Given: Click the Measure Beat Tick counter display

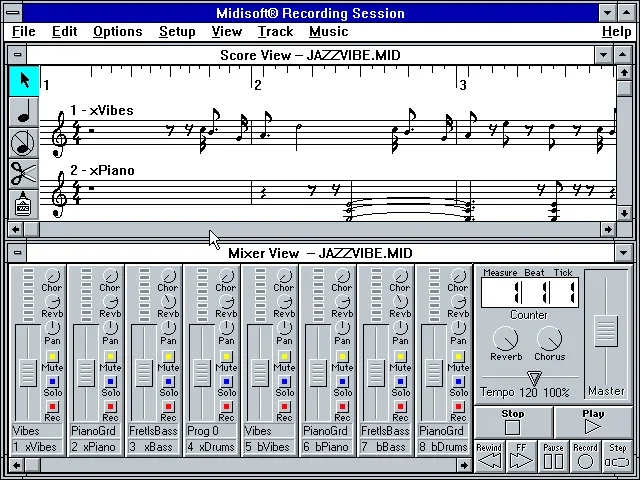Looking at the screenshot, I should pyautogui.click(x=530, y=293).
